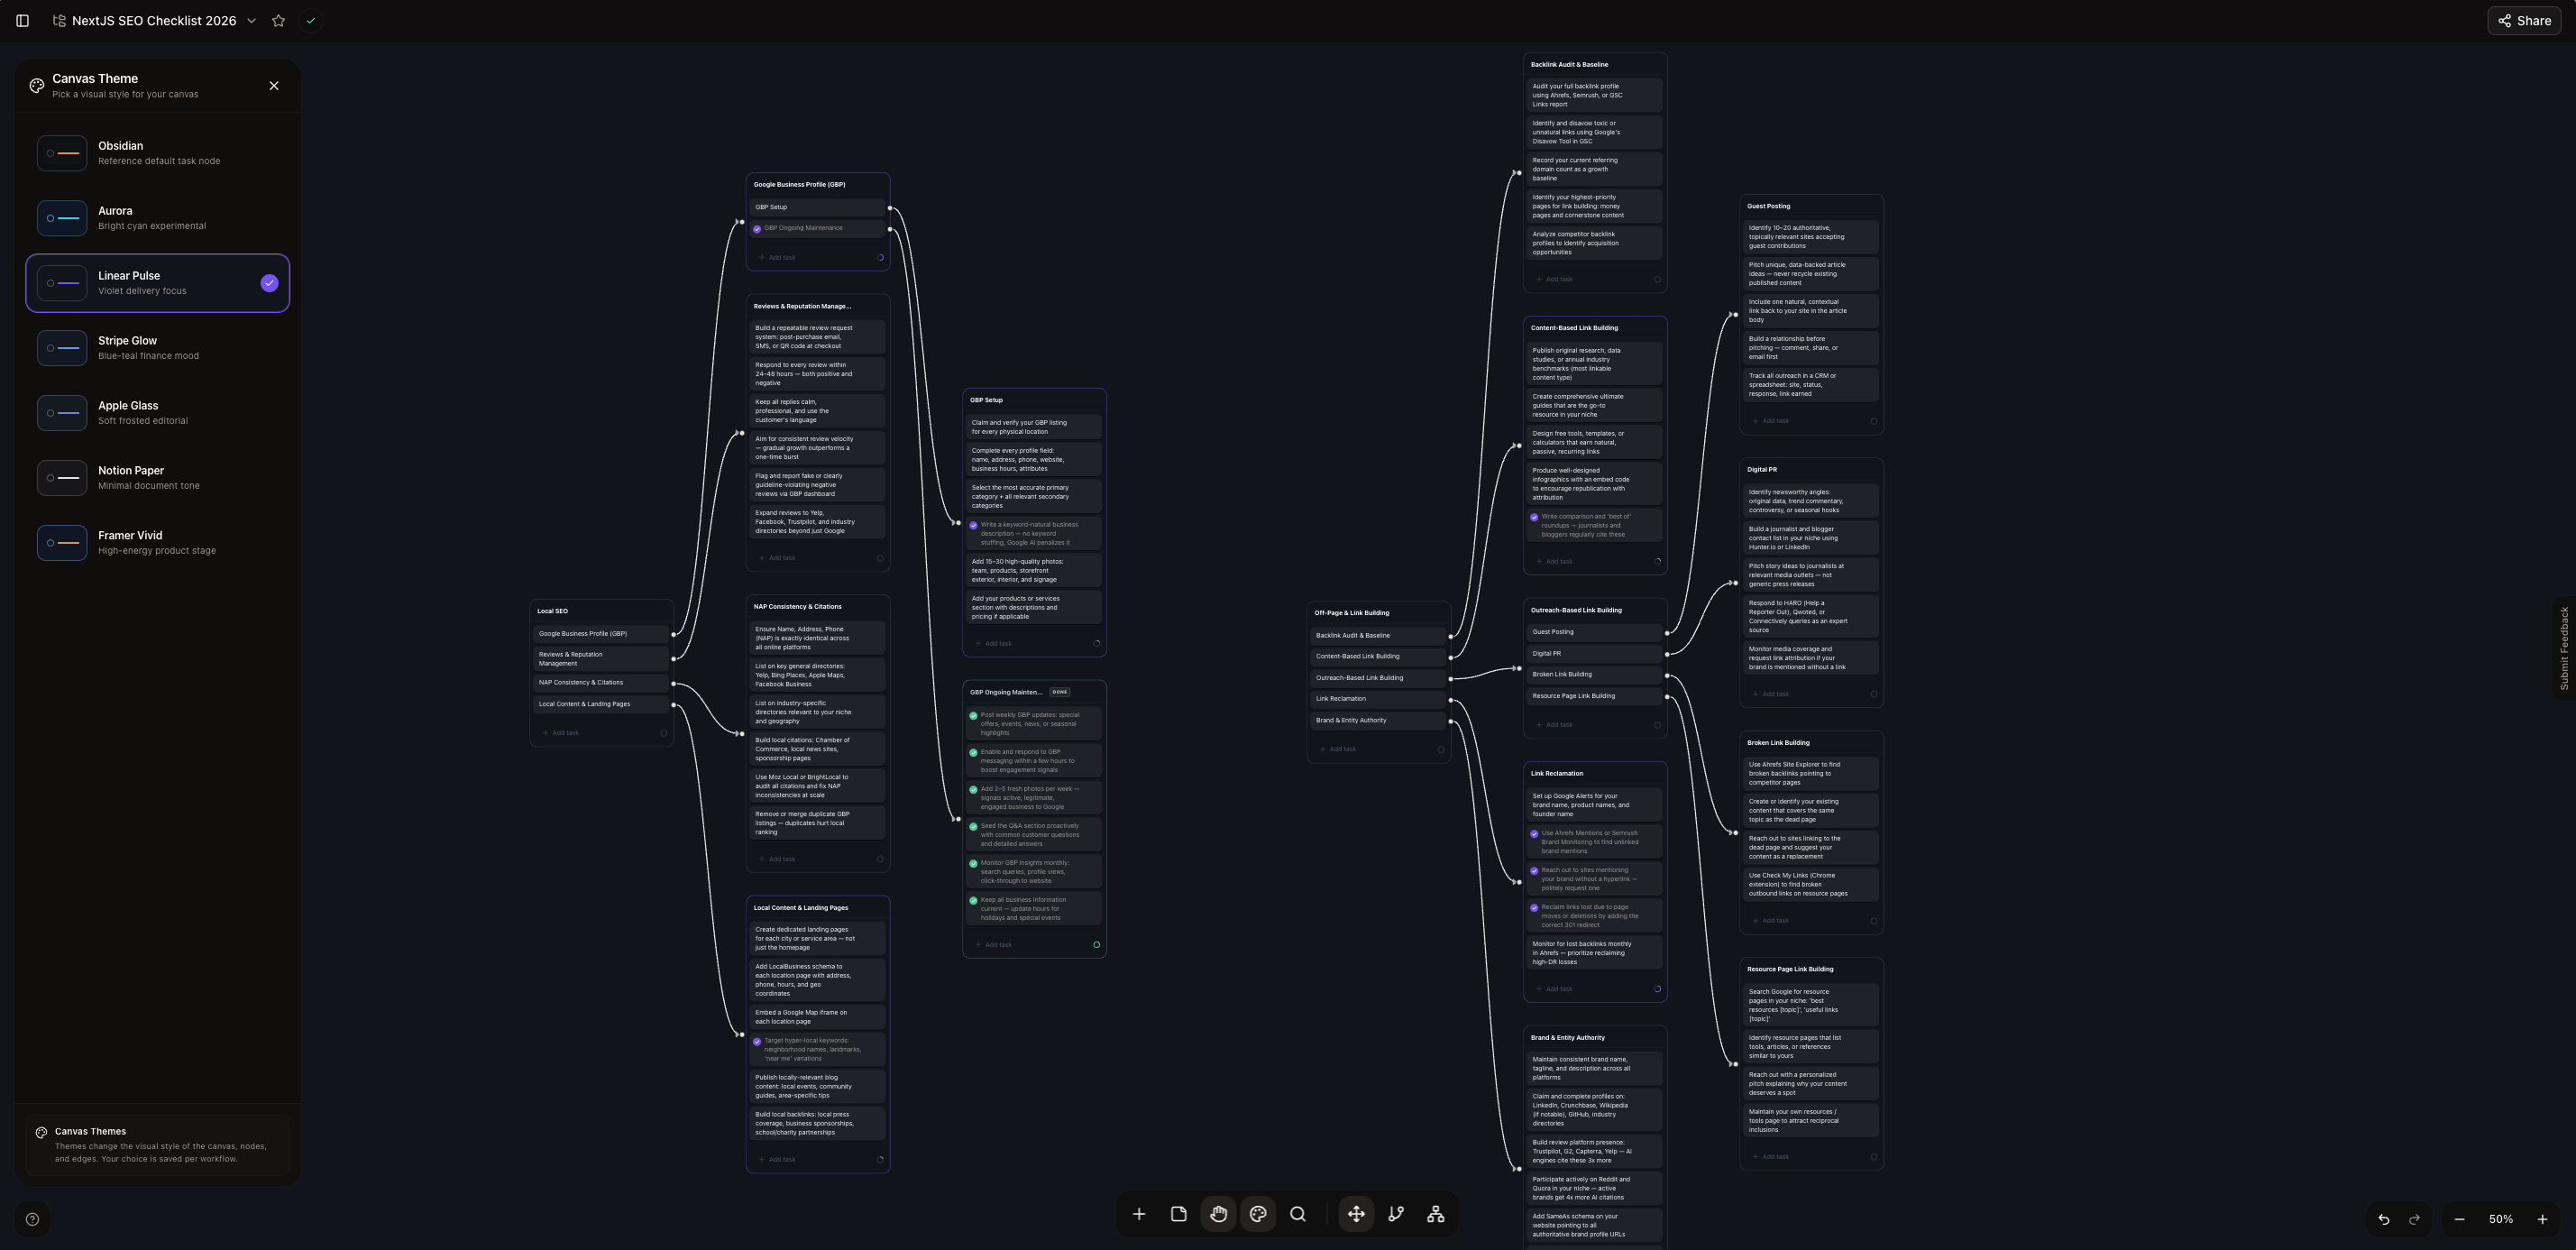This screenshot has height=1250, width=2576.
Task: Add task to GBP Setup card
Action: pos(994,644)
